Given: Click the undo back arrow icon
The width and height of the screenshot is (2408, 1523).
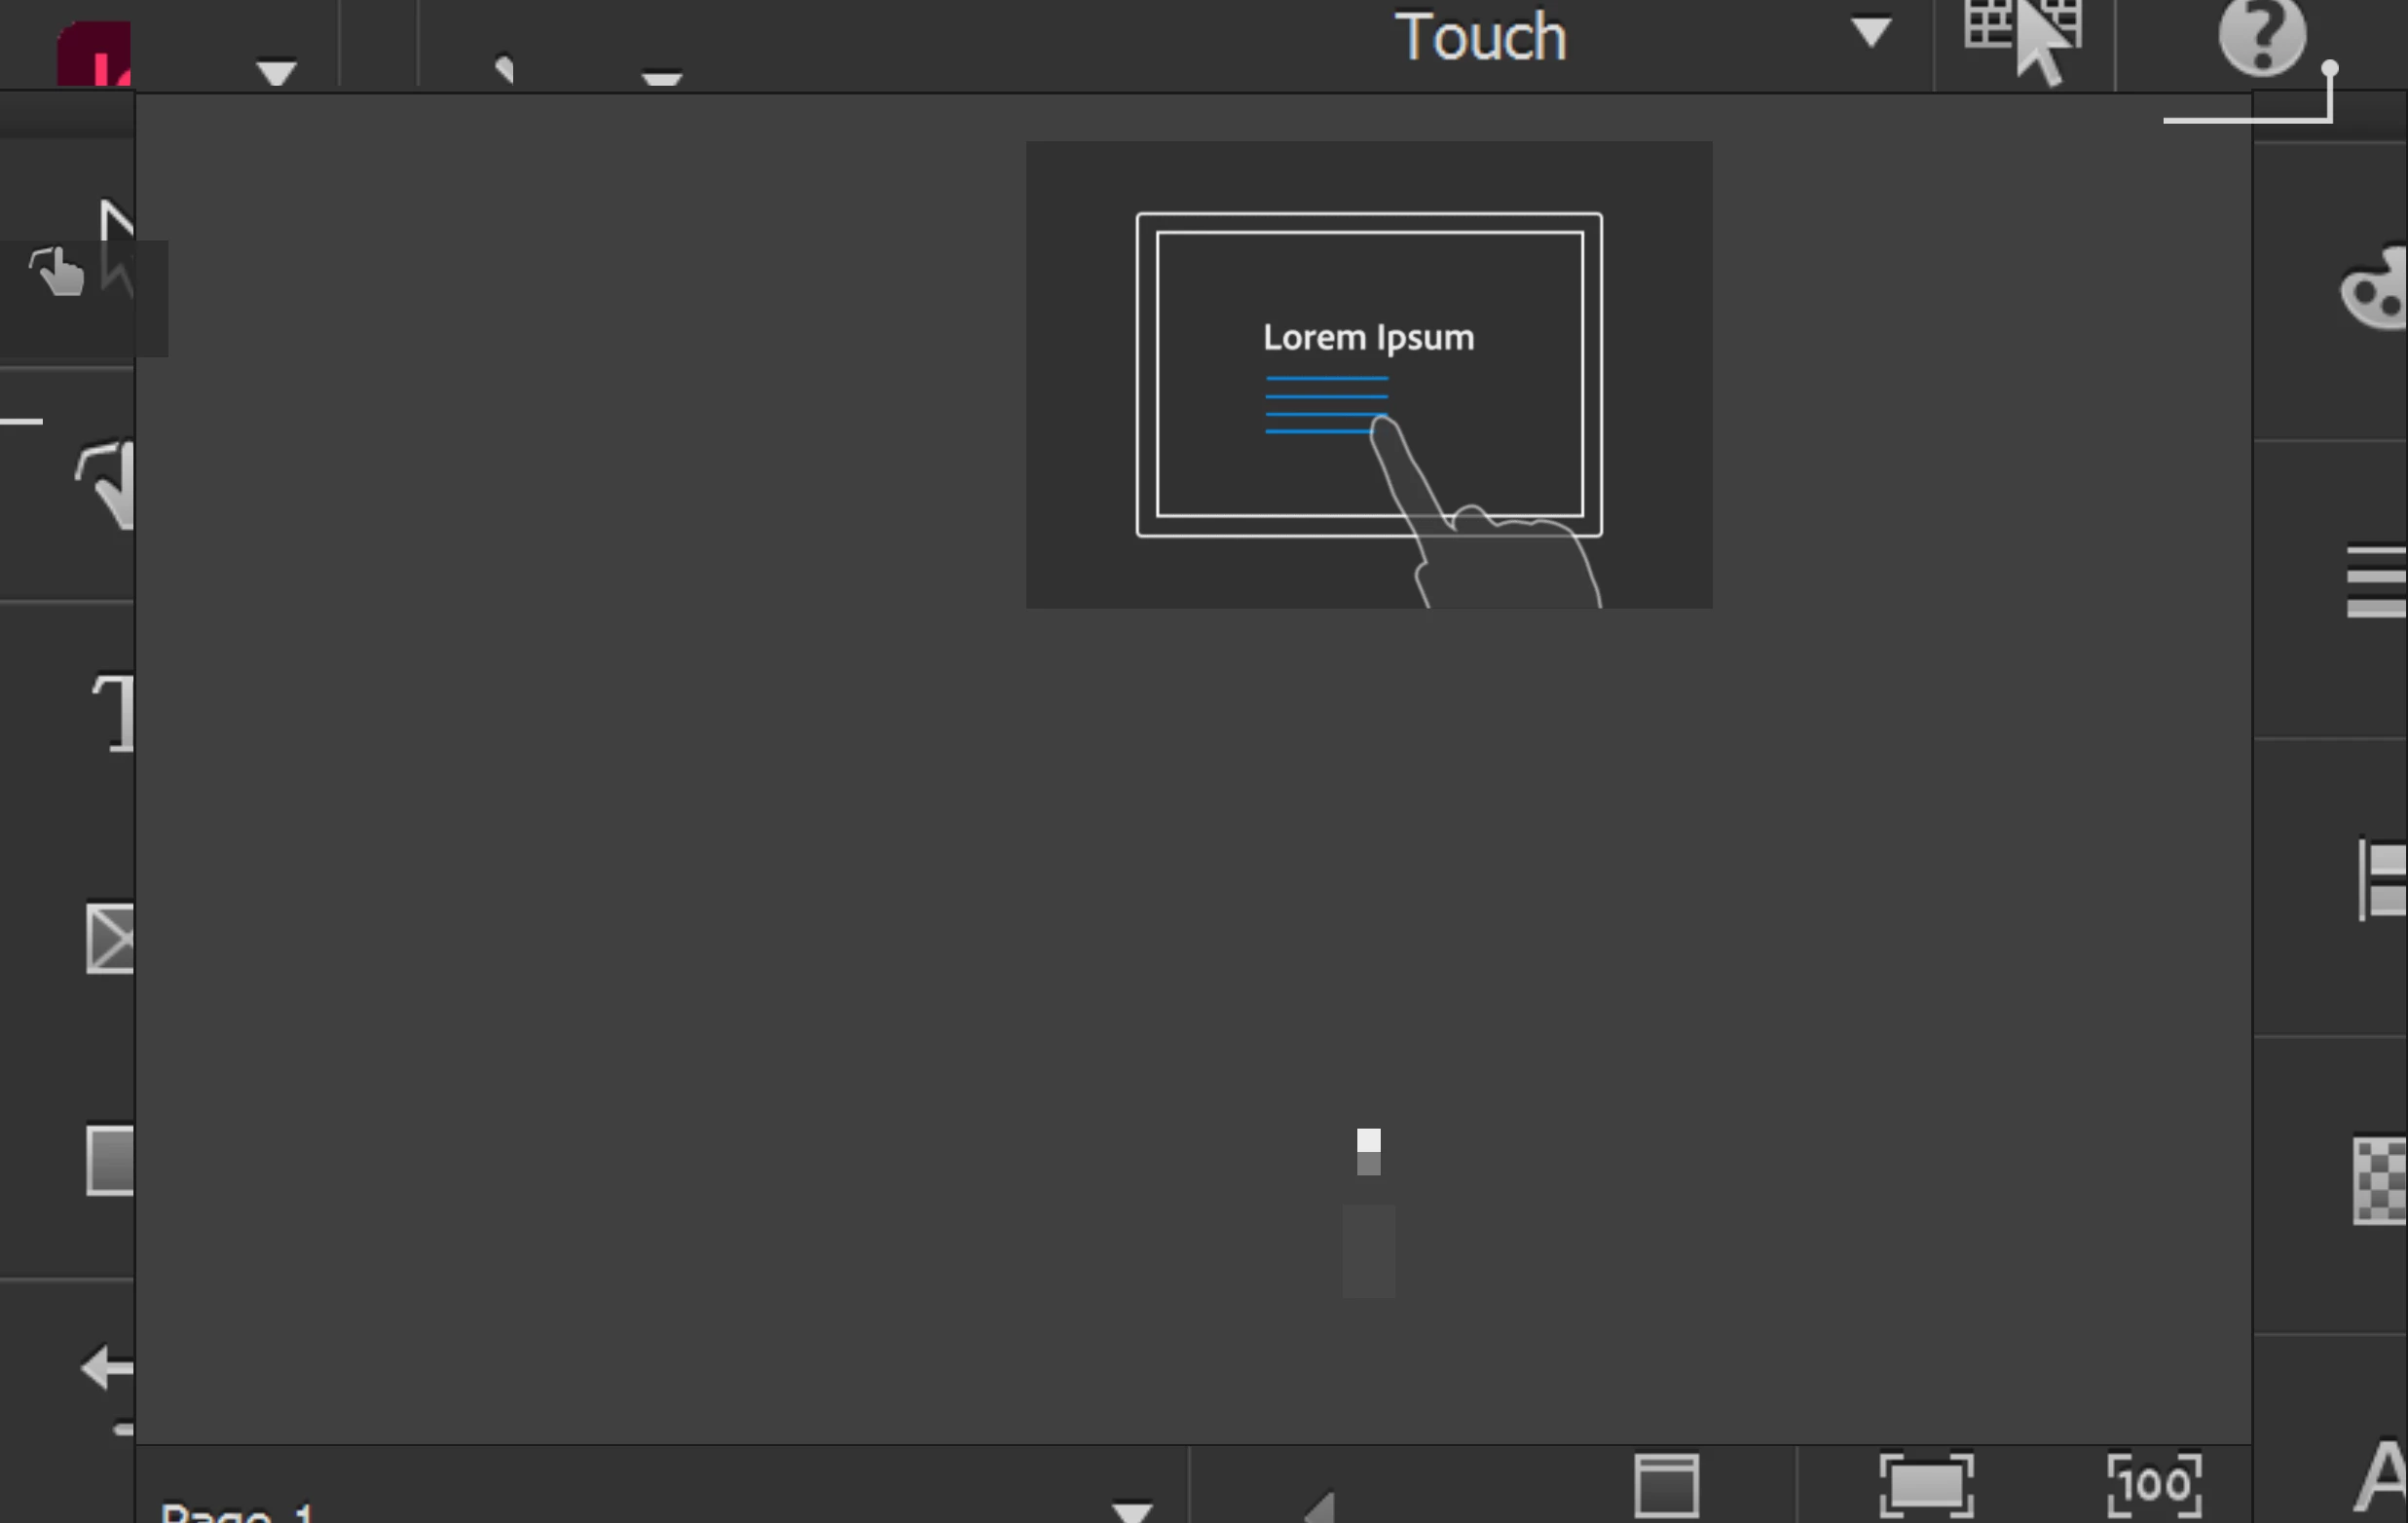Looking at the screenshot, I should (108, 1367).
